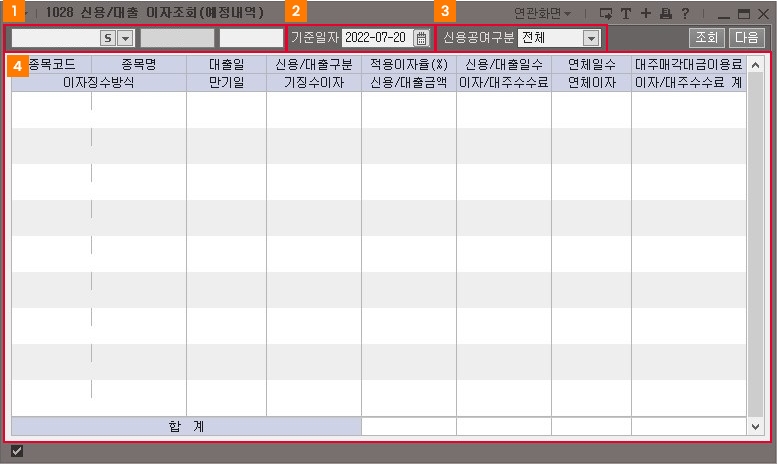The height and width of the screenshot is (464, 777).
Task: Click the 종목명 column header
Action: 139,64
